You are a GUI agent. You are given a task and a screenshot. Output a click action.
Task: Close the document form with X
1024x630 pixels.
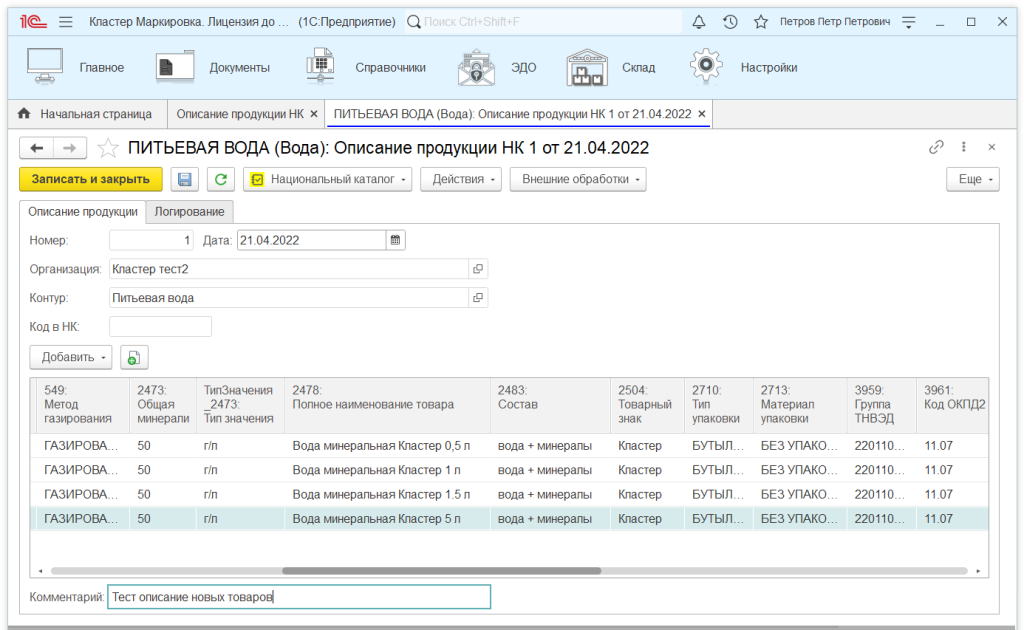click(x=991, y=147)
